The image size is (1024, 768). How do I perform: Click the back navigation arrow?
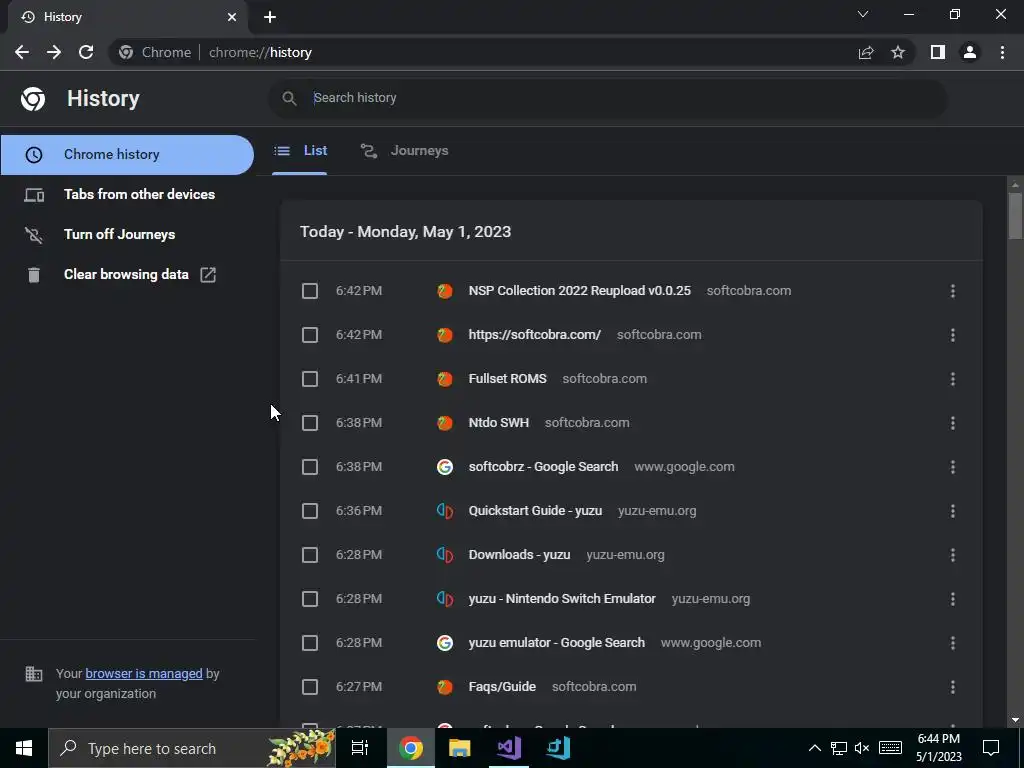pos(22,52)
